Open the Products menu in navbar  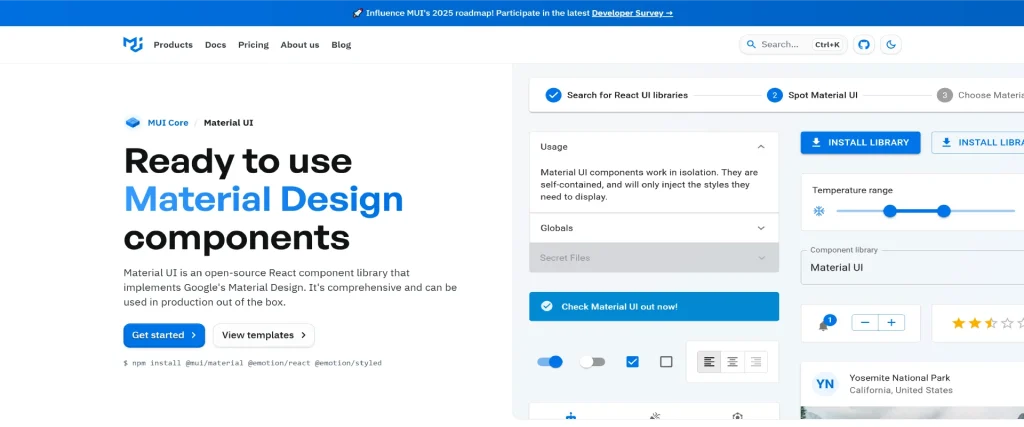click(x=173, y=45)
